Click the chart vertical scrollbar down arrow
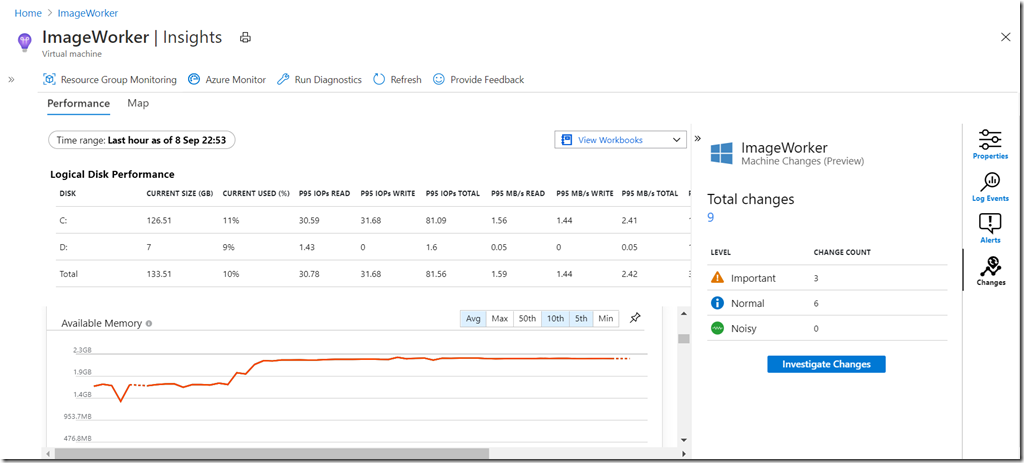The image size is (1024, 463). (x=684, y=439)
